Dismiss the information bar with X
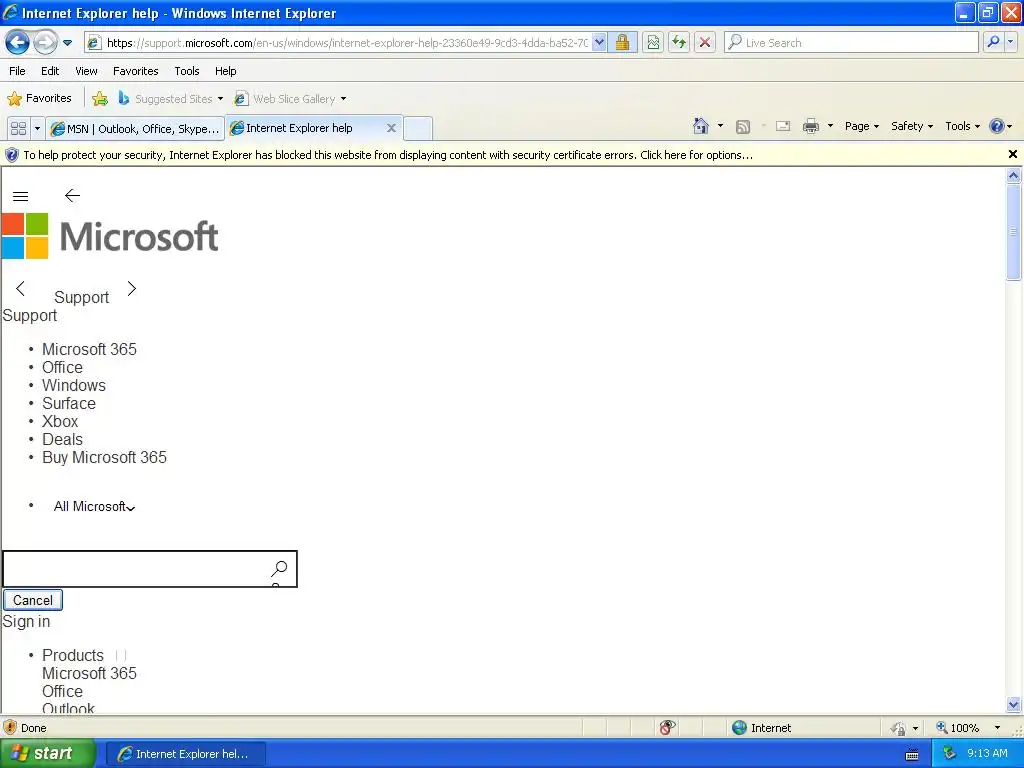This screenshot has height=768, width=1024. [x=1012, y=154]
